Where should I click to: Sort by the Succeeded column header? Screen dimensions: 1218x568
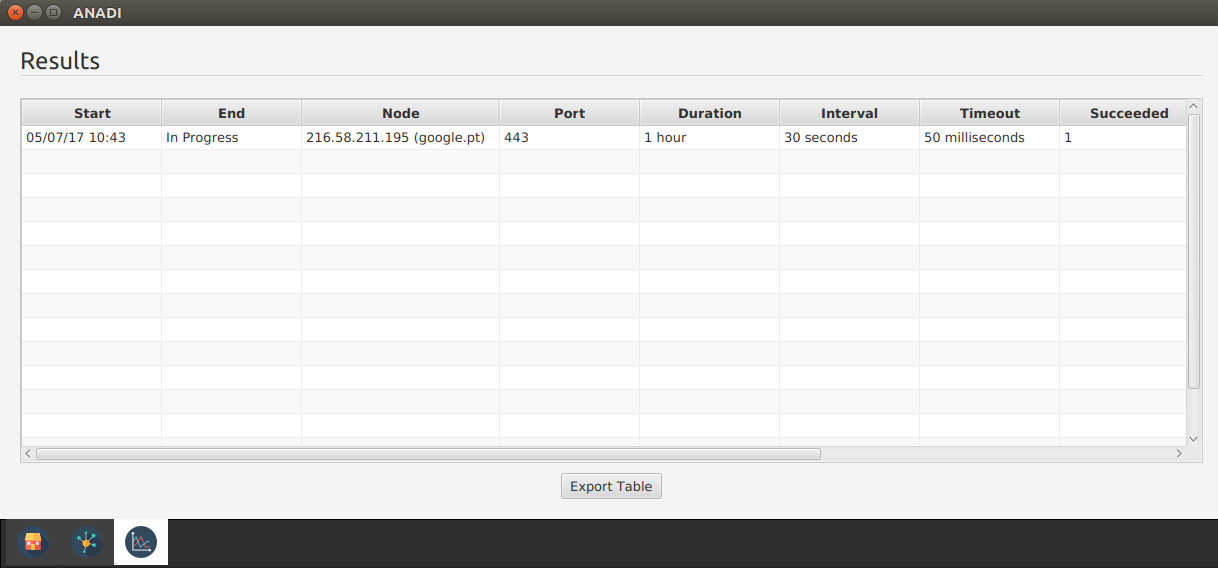tap(1123, 113)
